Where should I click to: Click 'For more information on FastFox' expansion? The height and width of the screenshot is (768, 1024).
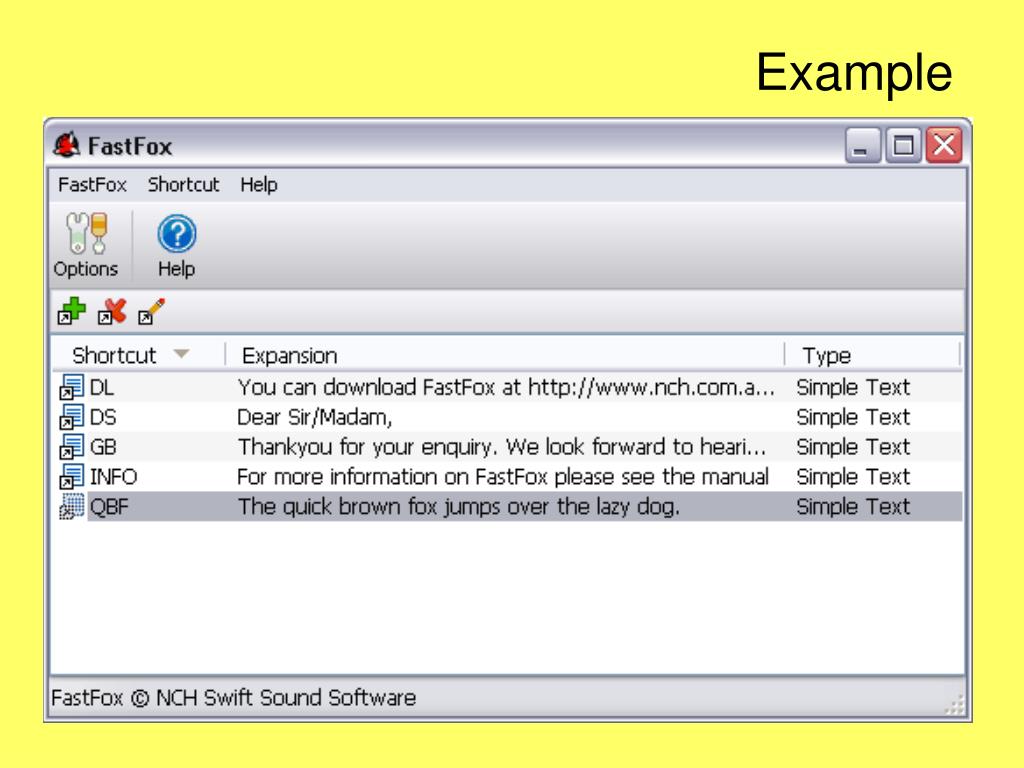(x=503, y=477)
